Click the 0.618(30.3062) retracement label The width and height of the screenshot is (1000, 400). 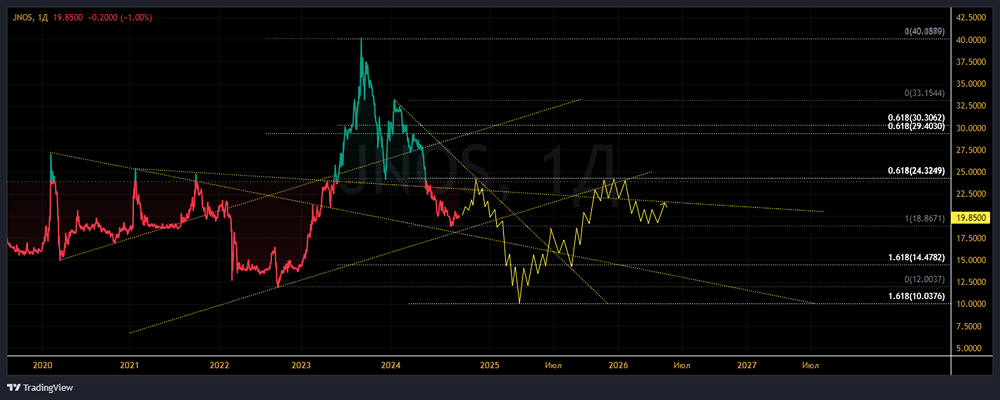click(915, 118)
